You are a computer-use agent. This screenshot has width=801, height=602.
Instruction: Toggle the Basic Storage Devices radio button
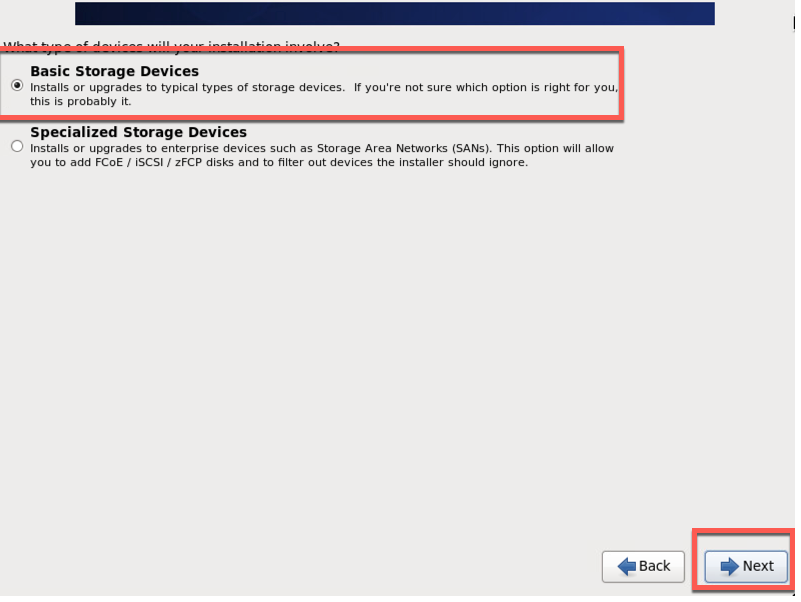16,85
